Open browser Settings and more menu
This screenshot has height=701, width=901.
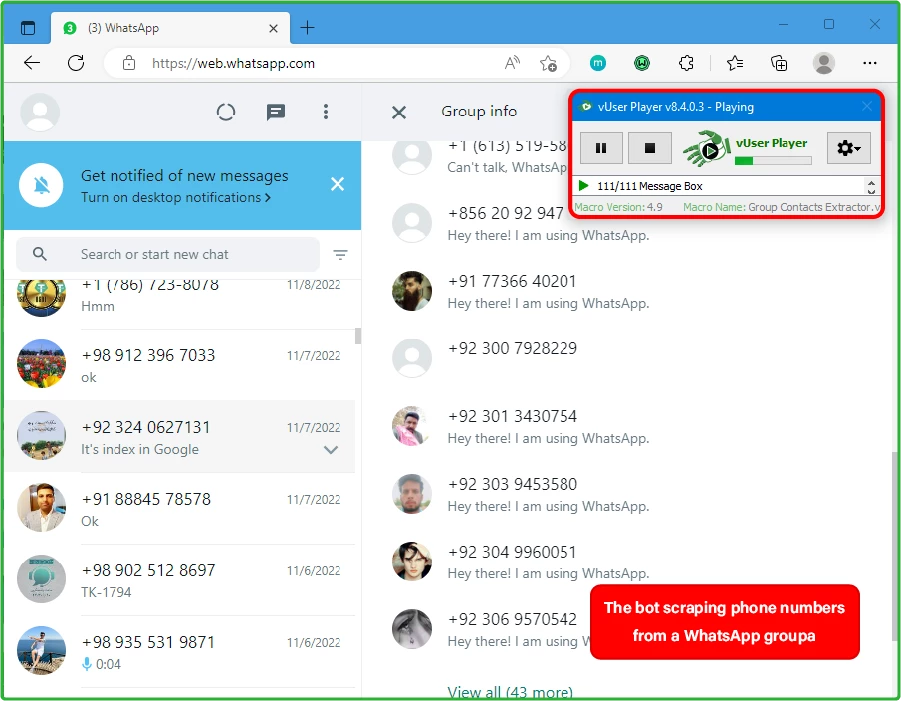click(869, 63)
